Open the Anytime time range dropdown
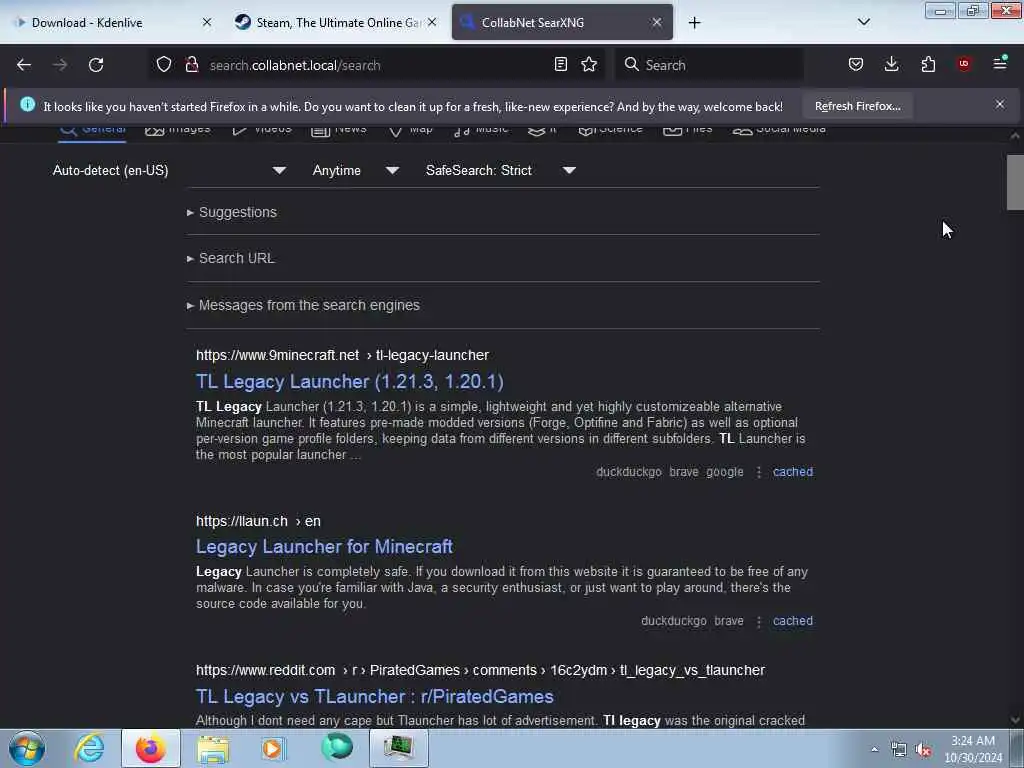The height and width of the screenshot is (768, 1024). click(355, 170)
